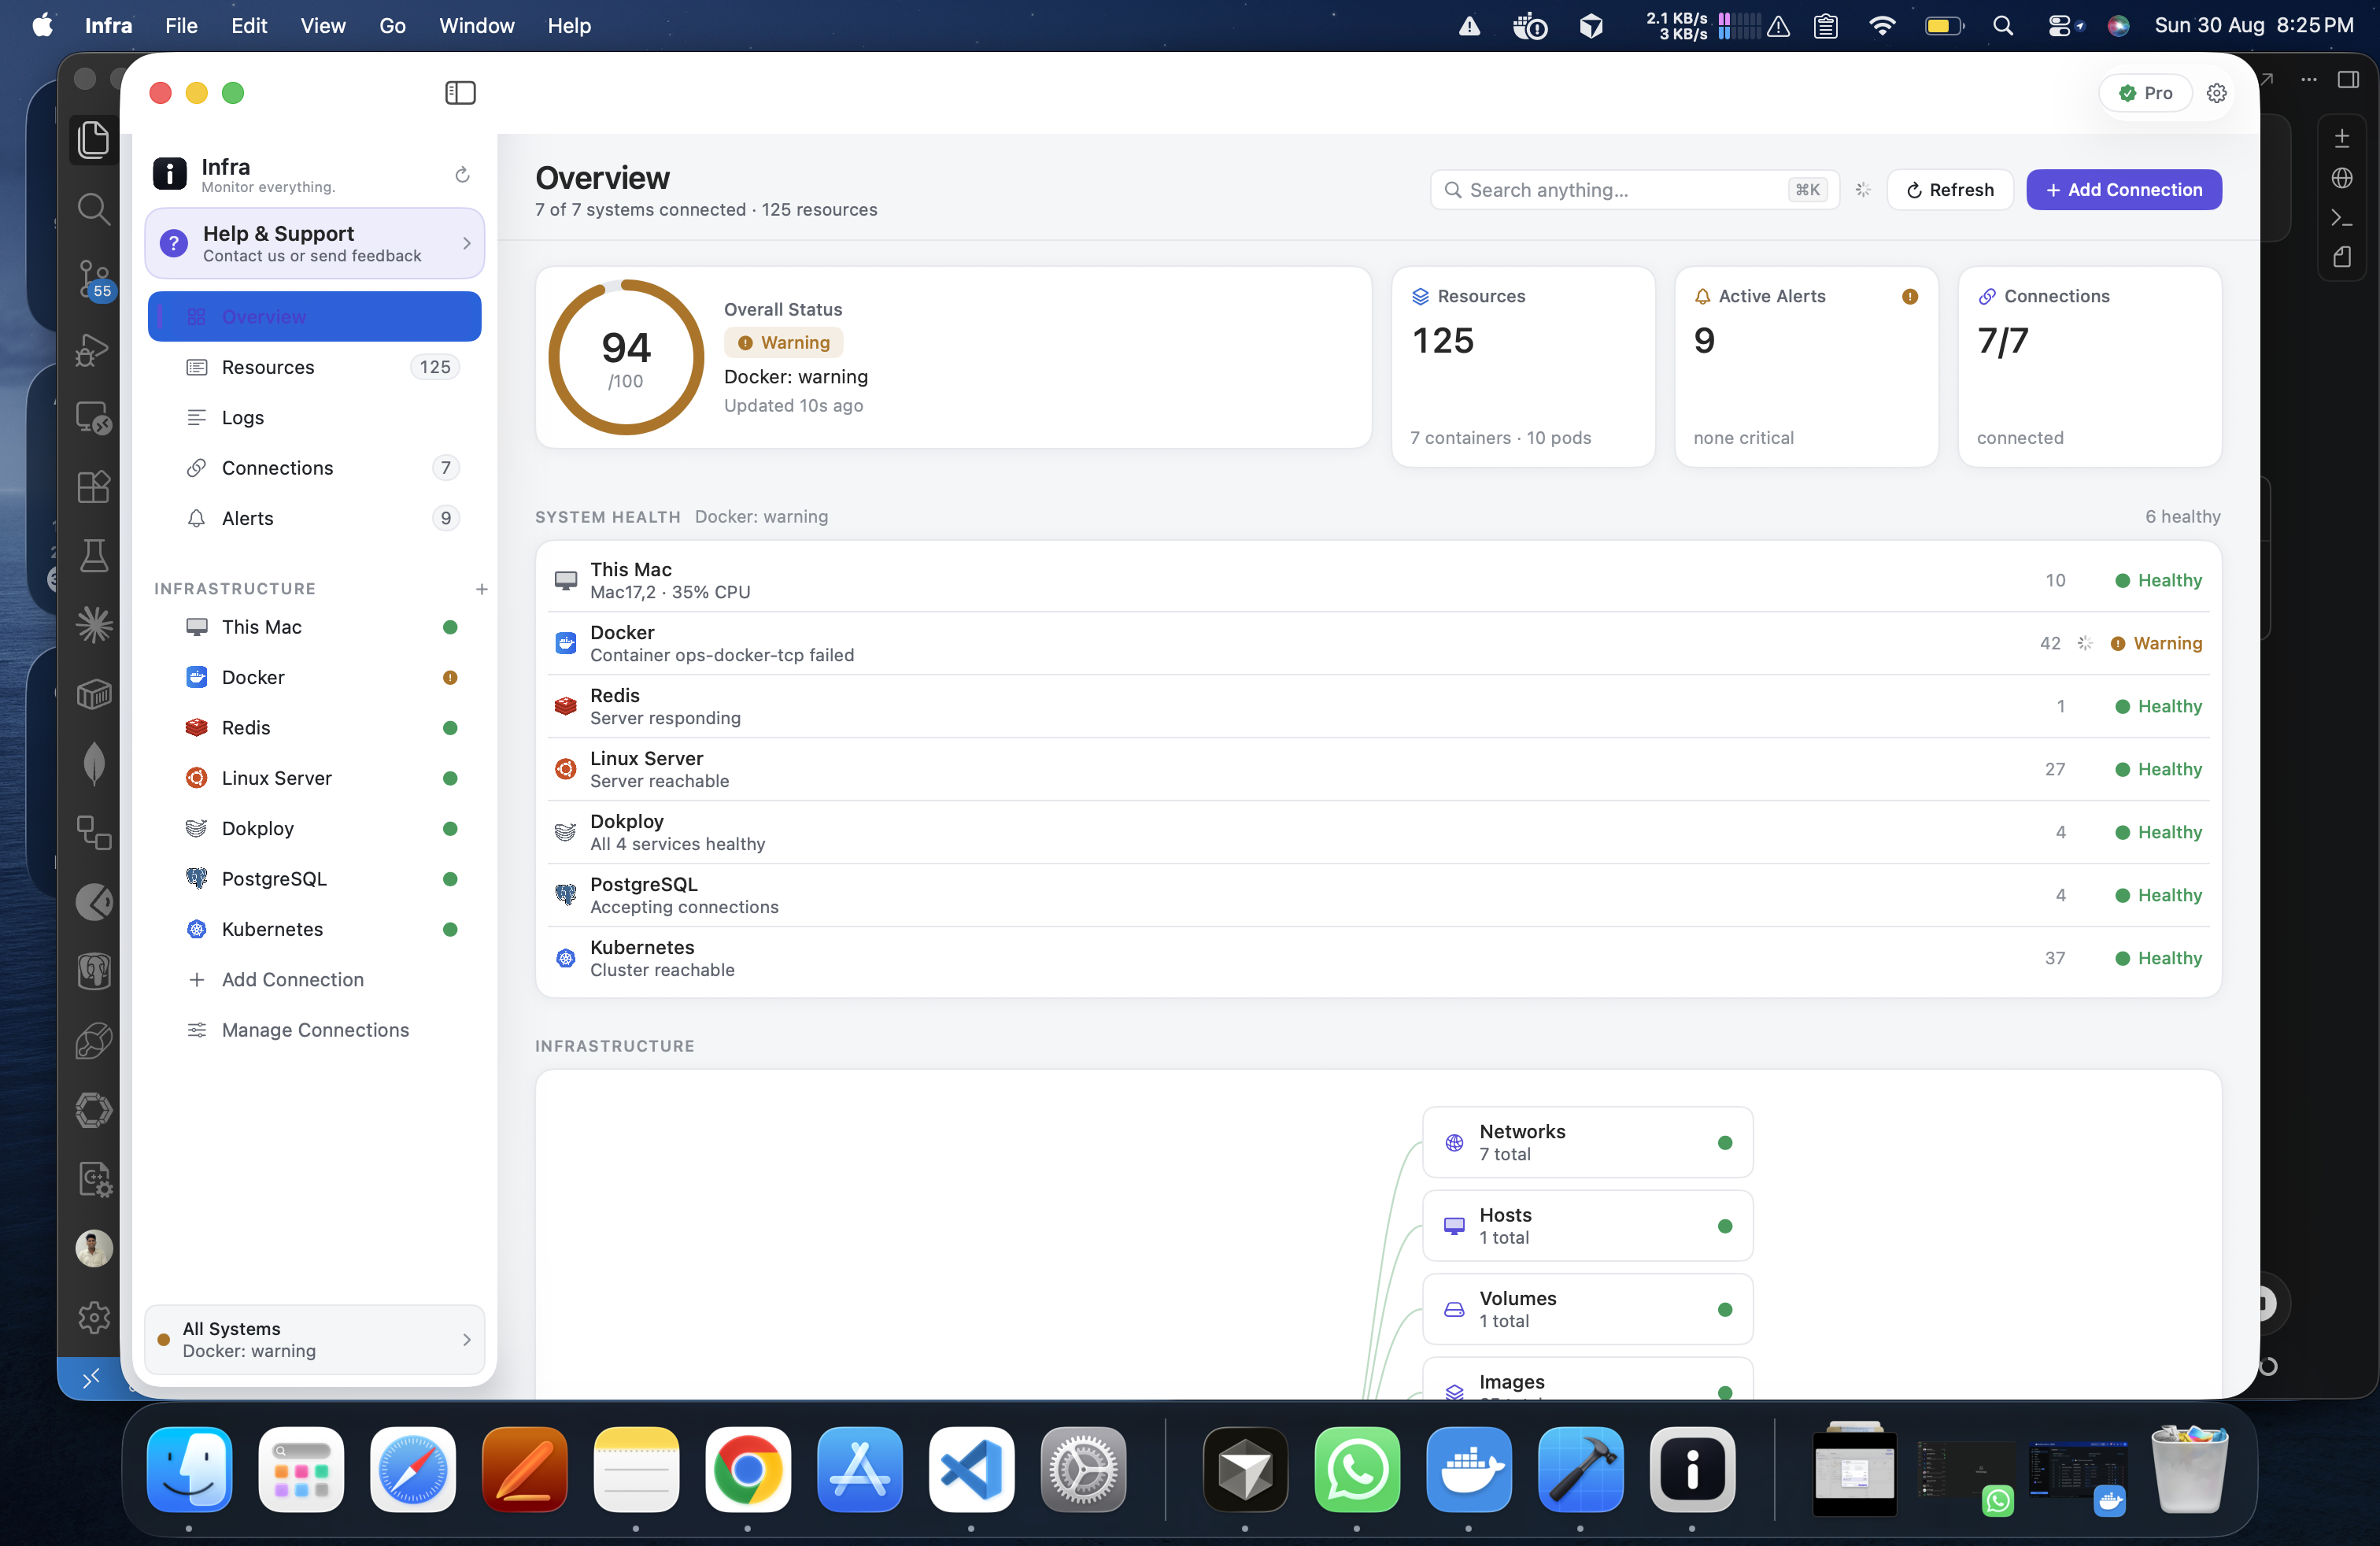2380x1546 pixels.
Task: Open Kubernetes row in System Health list
Action: (1378, 958)
